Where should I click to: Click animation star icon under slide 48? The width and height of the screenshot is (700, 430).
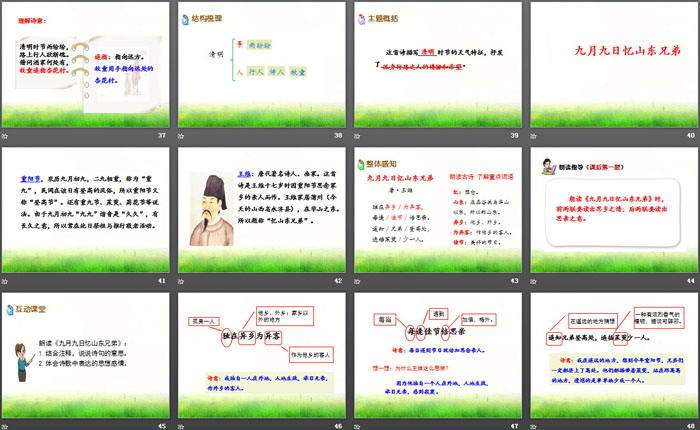(x=533, y=426)
